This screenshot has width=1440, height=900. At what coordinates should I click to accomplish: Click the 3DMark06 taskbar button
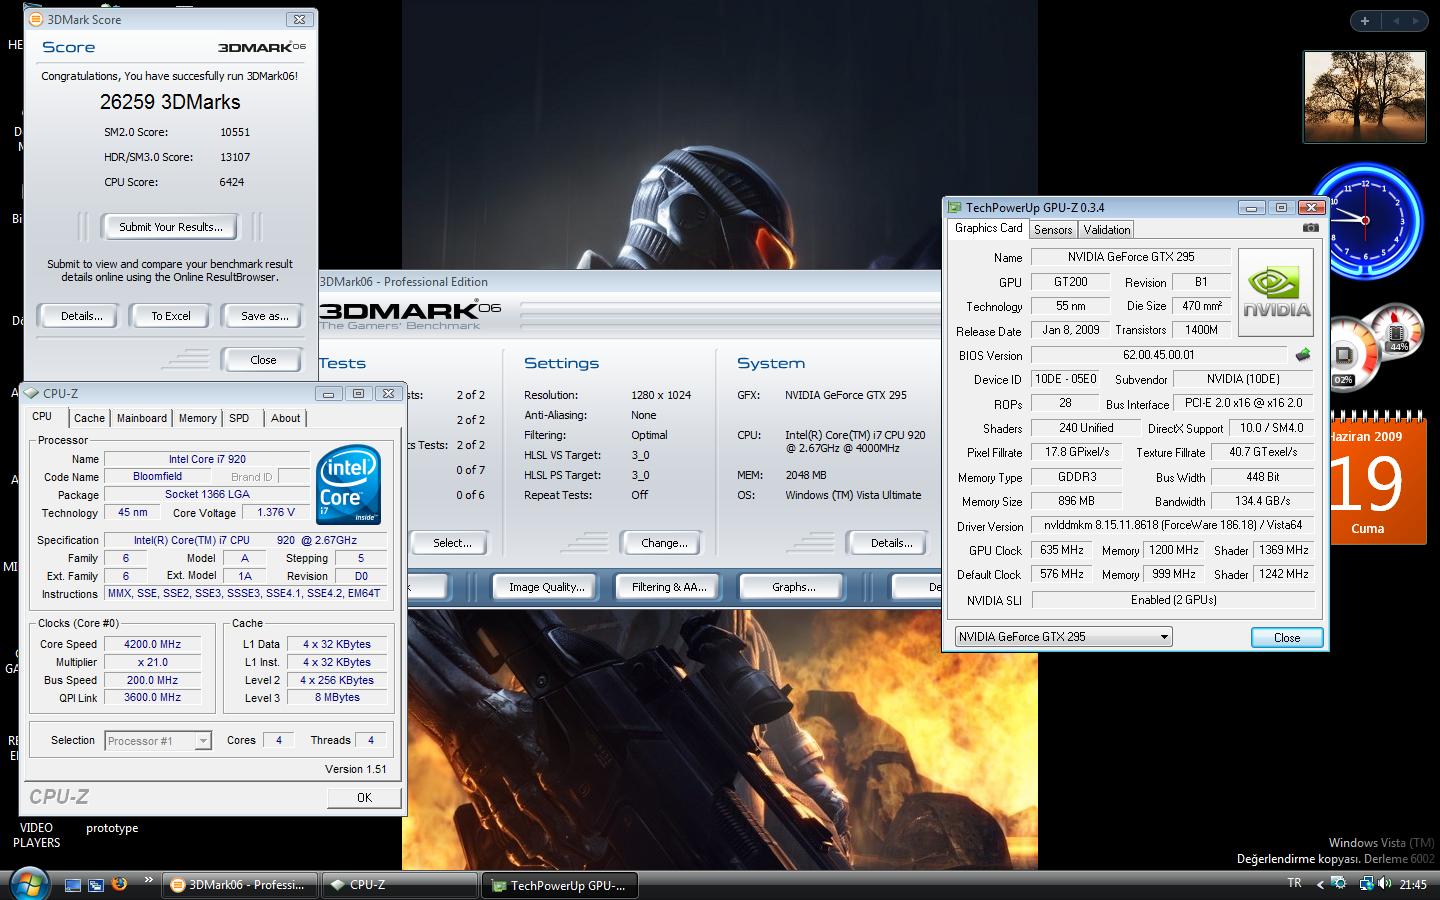coord(238,885)
